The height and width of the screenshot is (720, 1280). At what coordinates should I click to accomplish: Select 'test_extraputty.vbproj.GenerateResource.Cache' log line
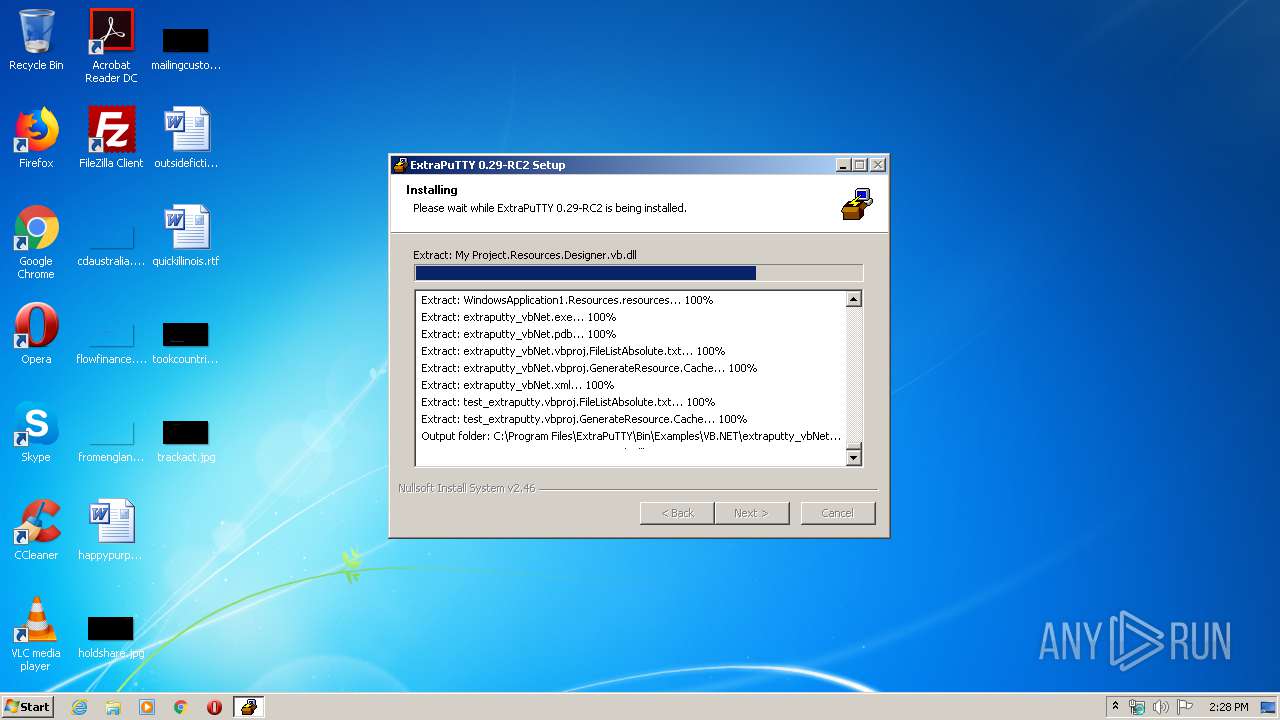pos(584,419)
